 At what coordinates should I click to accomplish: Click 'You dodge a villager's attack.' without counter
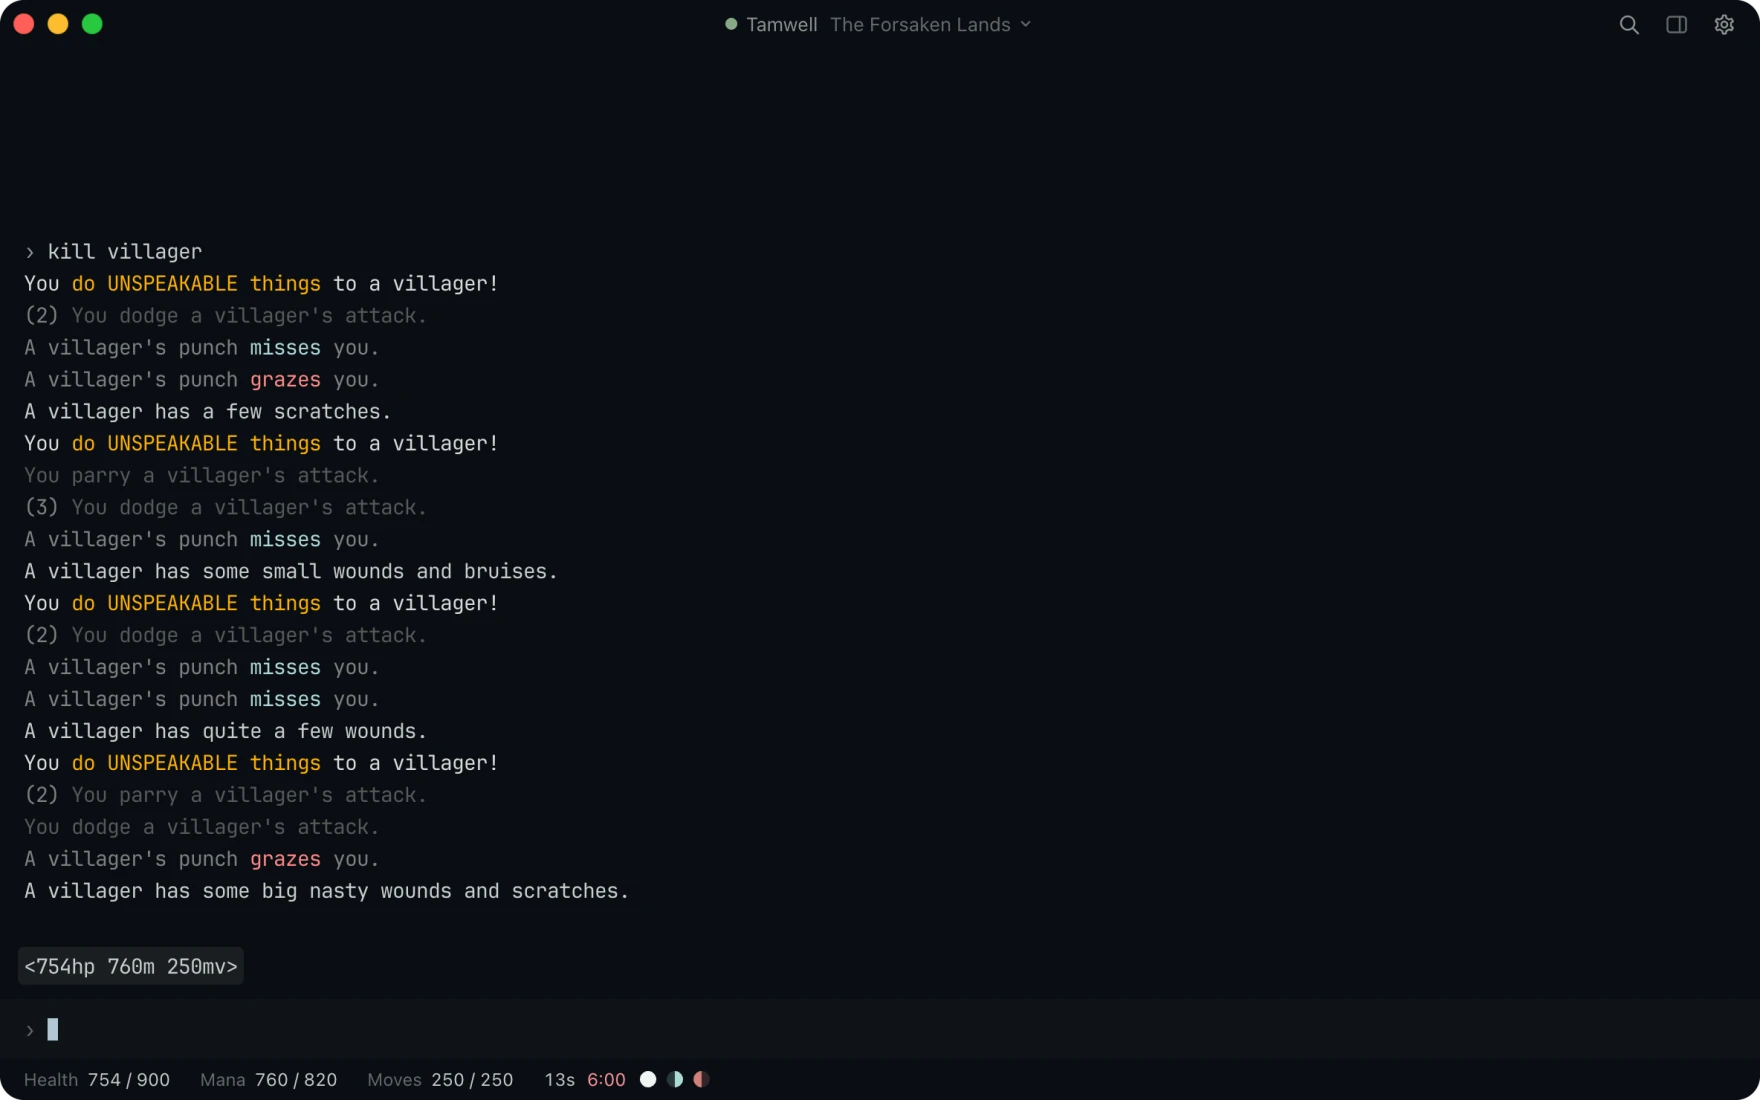click(201, 828)
